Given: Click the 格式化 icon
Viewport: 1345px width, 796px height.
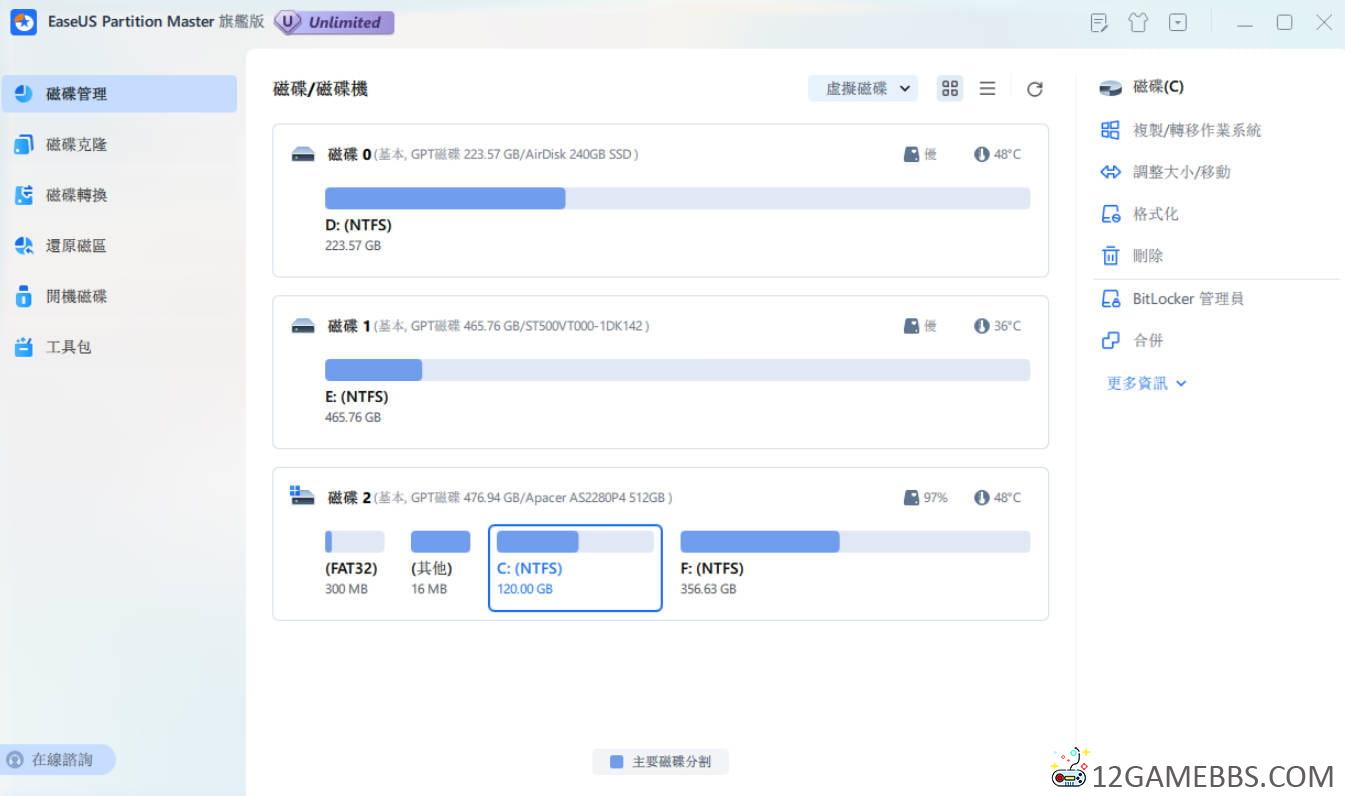Looking at the screenshot, I should coord(1110,214).
